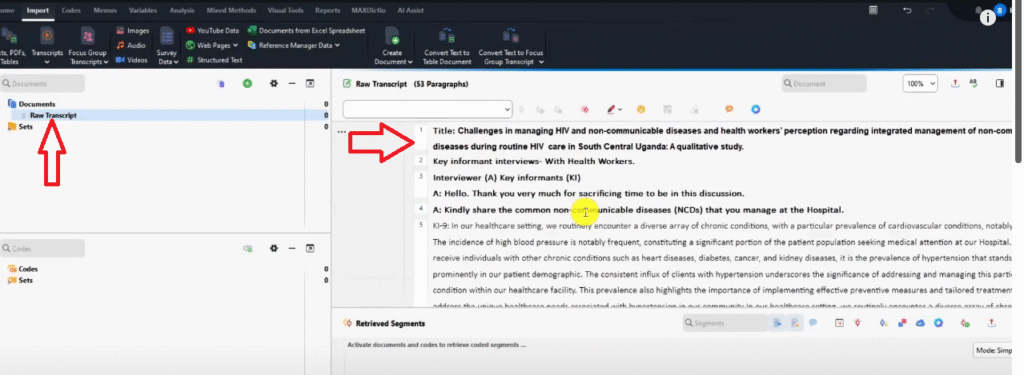Click paragraph number 5 in margin
The width and height of the screenshot is (1024, 375).
[x=421, y=224]
